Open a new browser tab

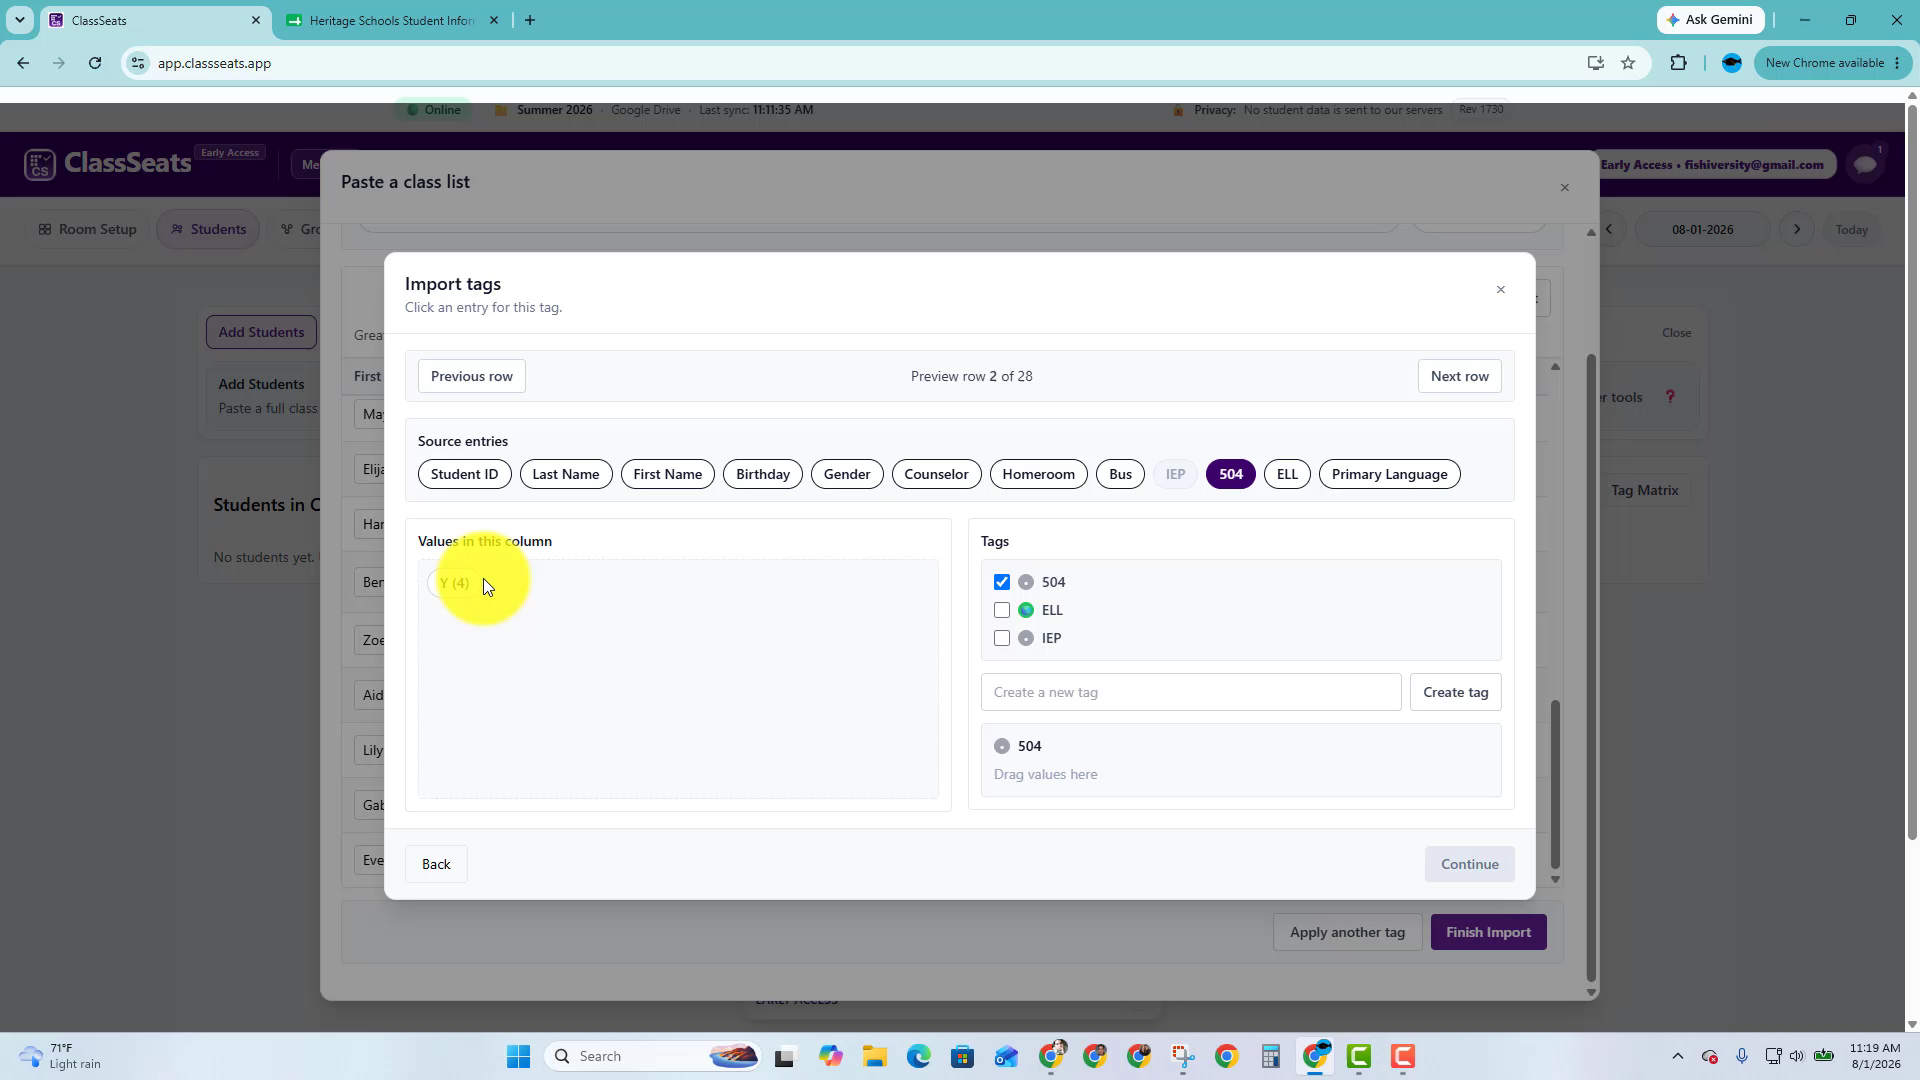point(530,20)
